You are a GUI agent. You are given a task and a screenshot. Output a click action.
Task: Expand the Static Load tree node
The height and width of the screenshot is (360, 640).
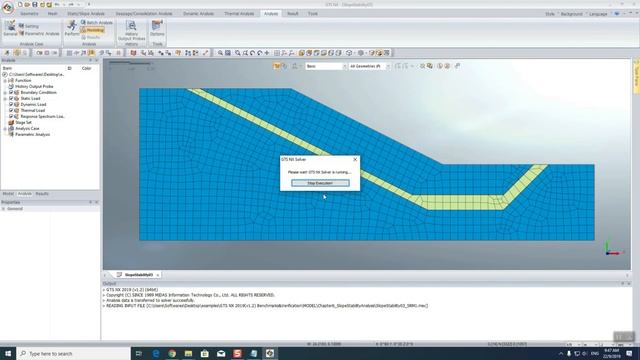click(x=5, y=98)
